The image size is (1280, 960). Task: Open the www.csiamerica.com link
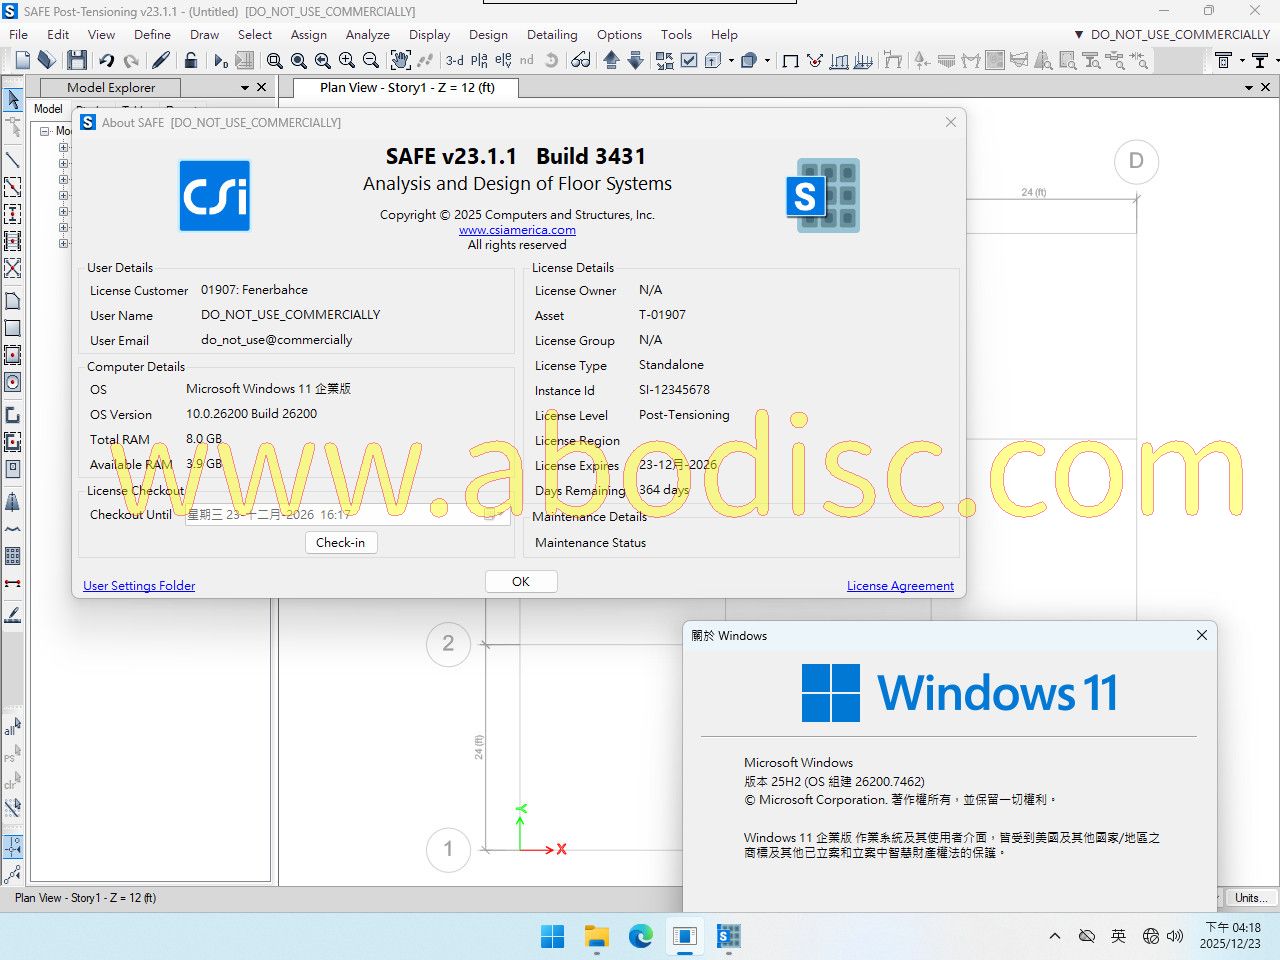click(517, 230)
